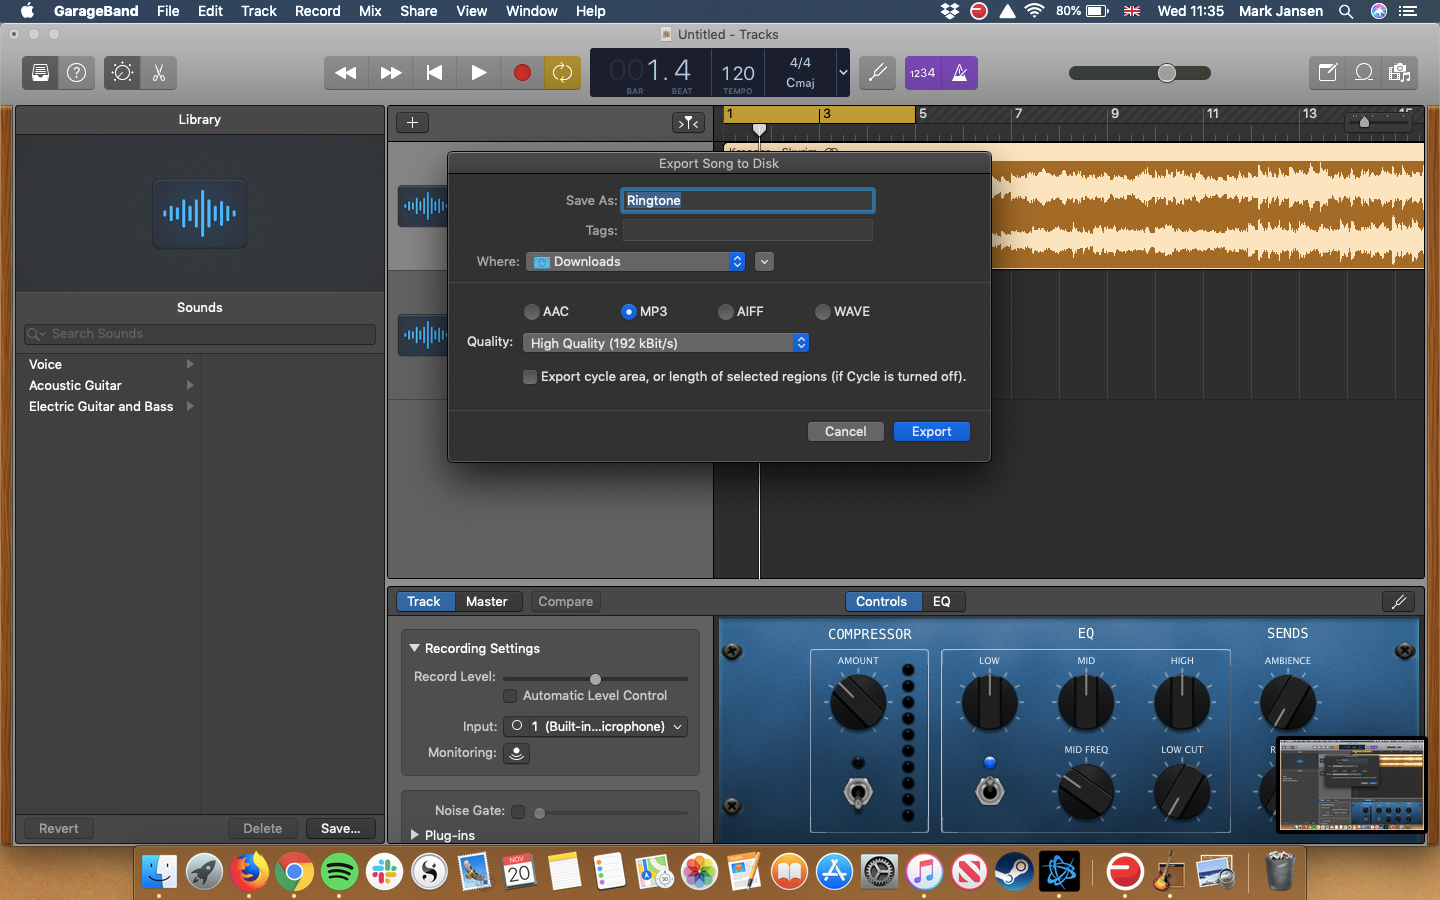Select WAVE format radio button
This screenshot has width=1440, height=900.
coord(823,312)
